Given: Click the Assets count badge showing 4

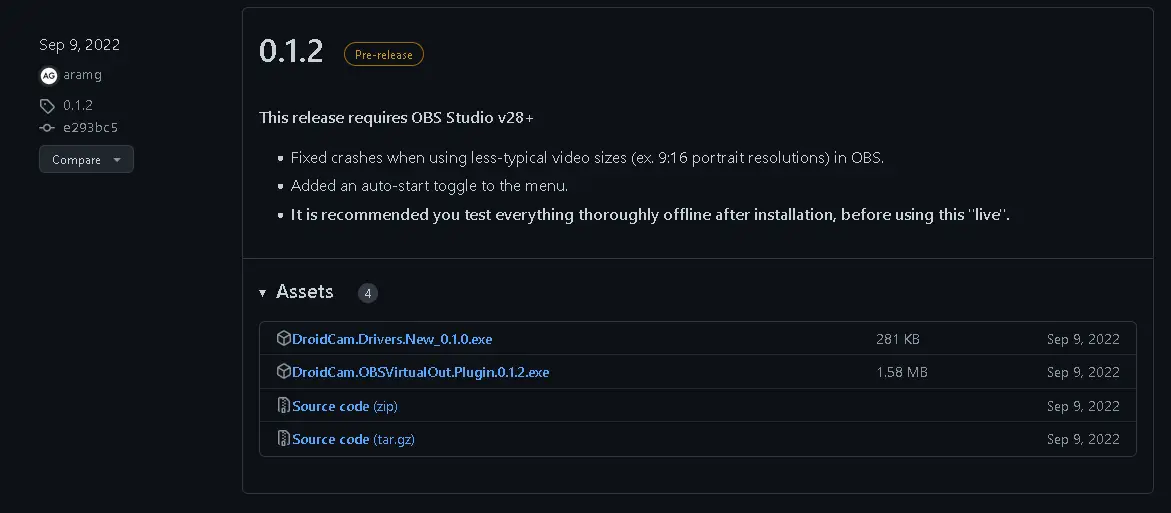Looking at the screenshot, I should (x=368, y=293).
